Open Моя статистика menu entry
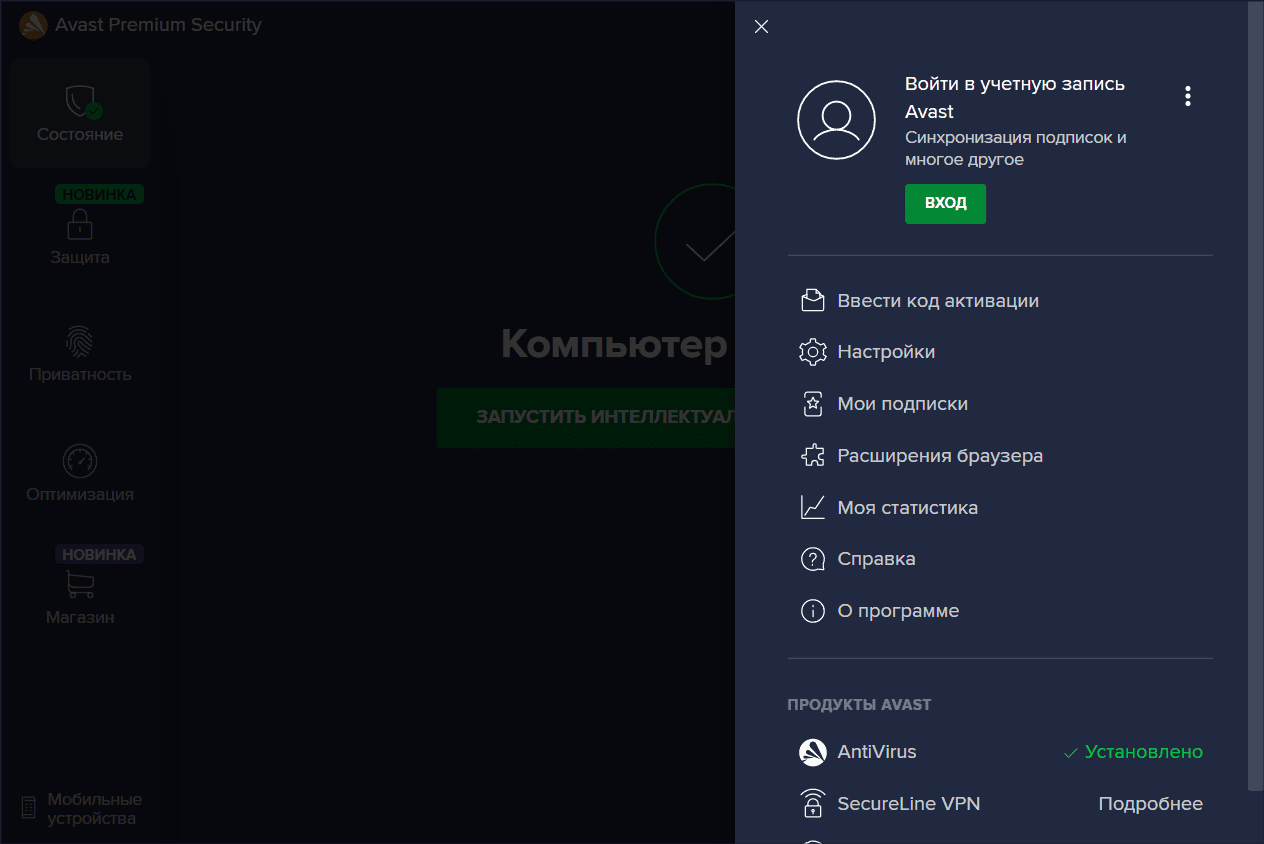The width and height of the screenshot is (1264, 844). [907, 508]
